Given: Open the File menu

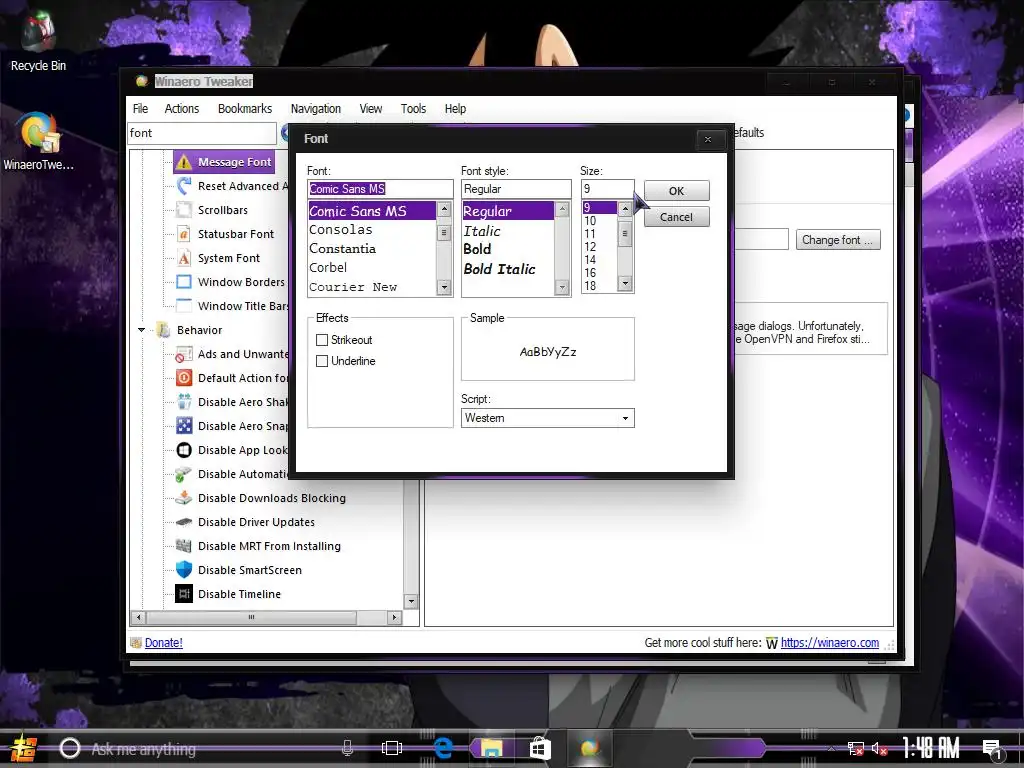Looking at the screenshot, I should tap(140, 108).
